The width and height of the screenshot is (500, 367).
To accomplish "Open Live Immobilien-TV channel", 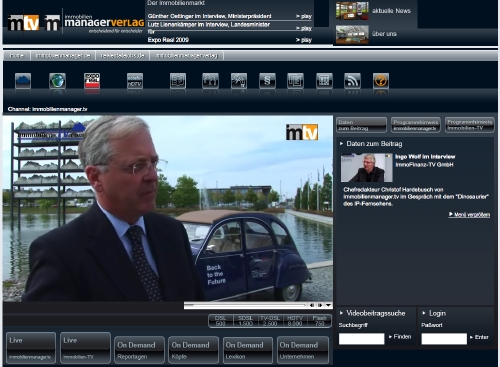I will (x=85, y=348).
